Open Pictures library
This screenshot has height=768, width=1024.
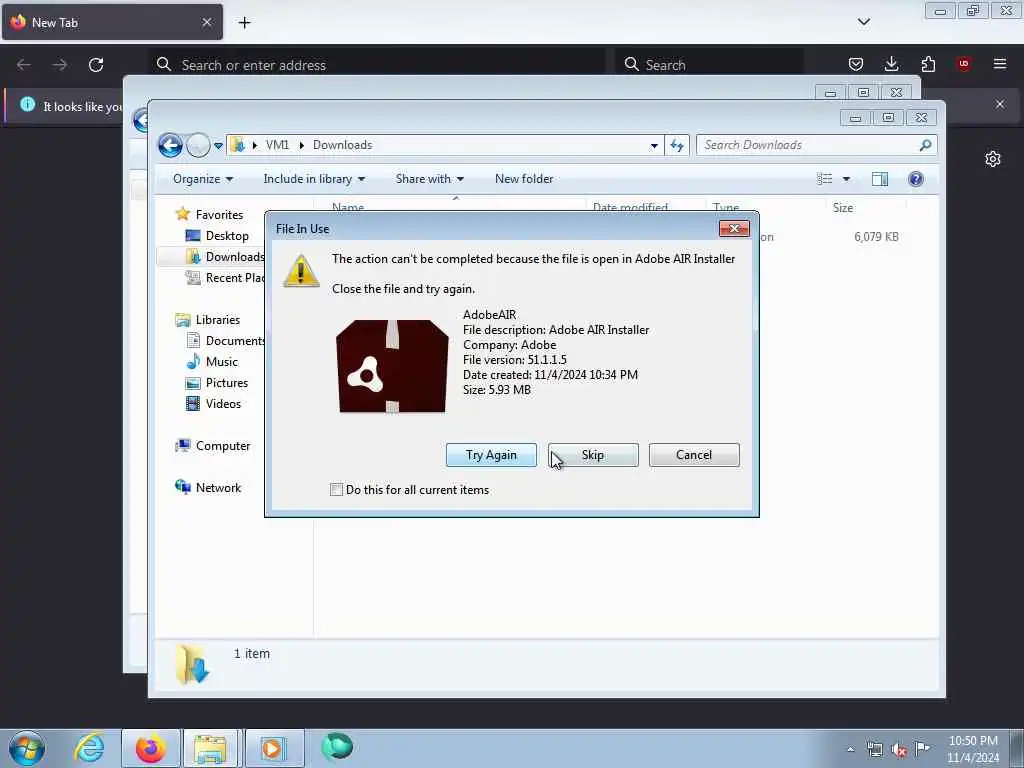[x=227, y=383]
